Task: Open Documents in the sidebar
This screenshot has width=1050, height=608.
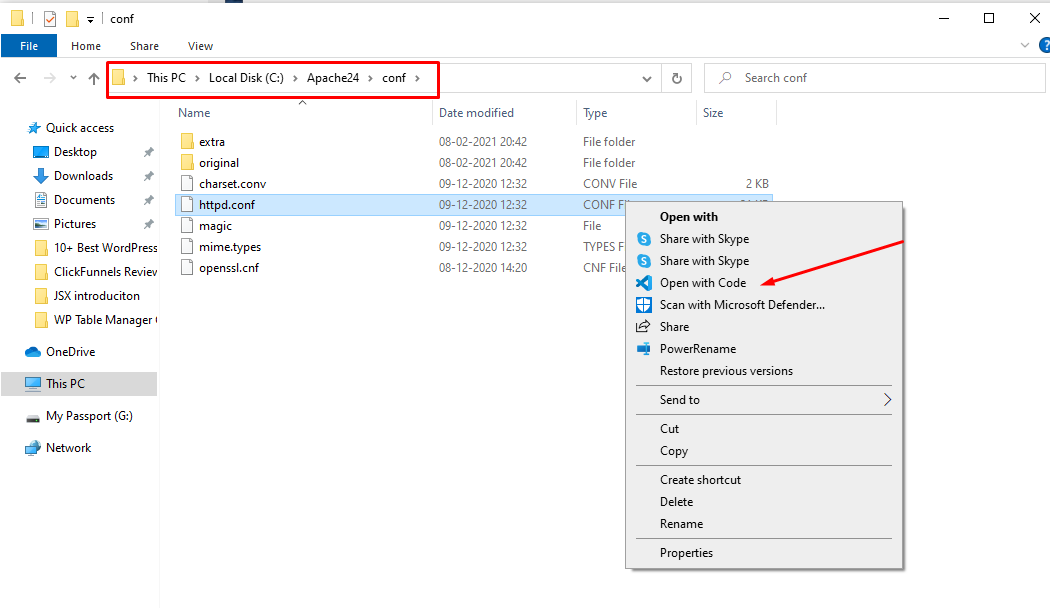Action: pyautogui.click(x=84, y=200)
